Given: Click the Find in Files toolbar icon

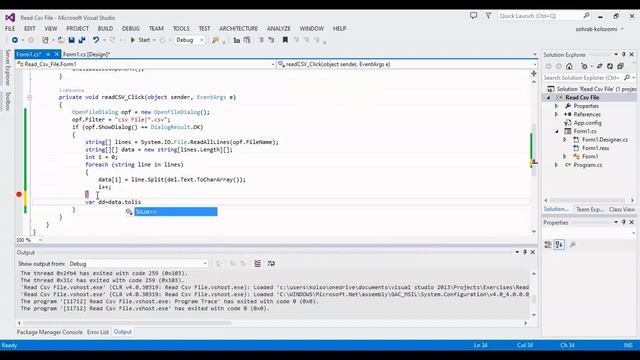Looking at the screenshot, I should 215,40.
